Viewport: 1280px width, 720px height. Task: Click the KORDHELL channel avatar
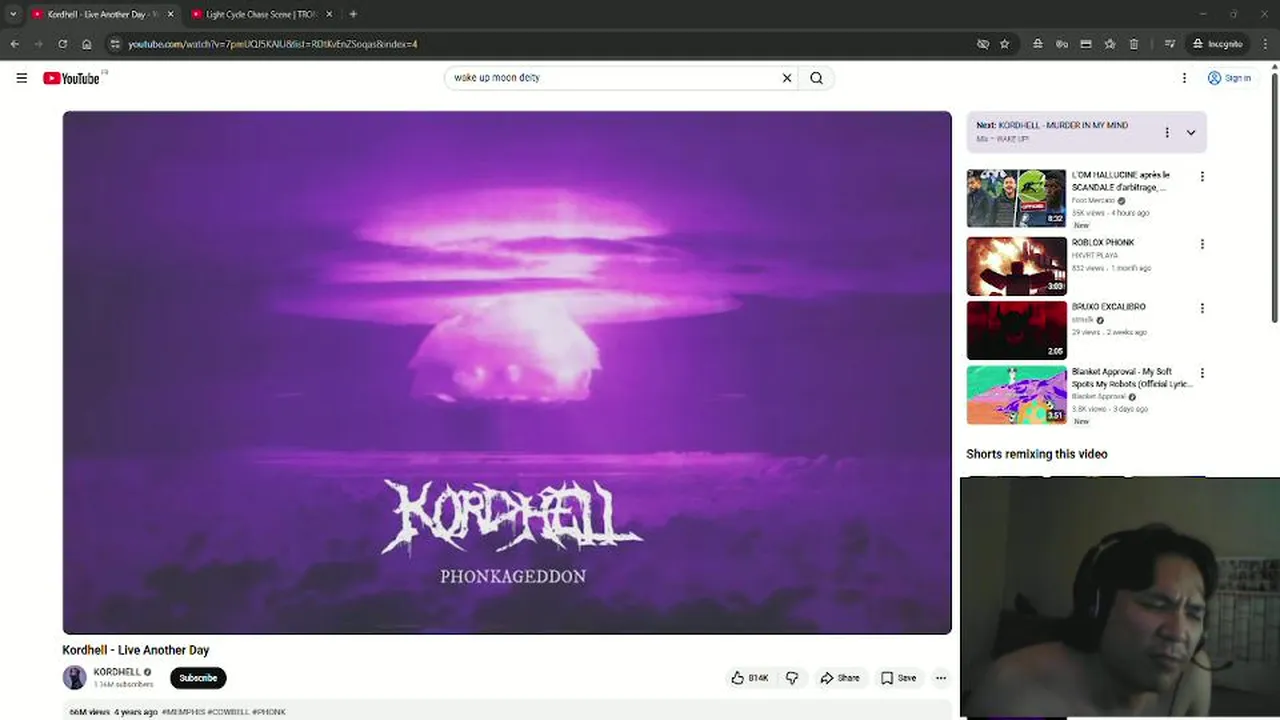click(x=75, y=677)
